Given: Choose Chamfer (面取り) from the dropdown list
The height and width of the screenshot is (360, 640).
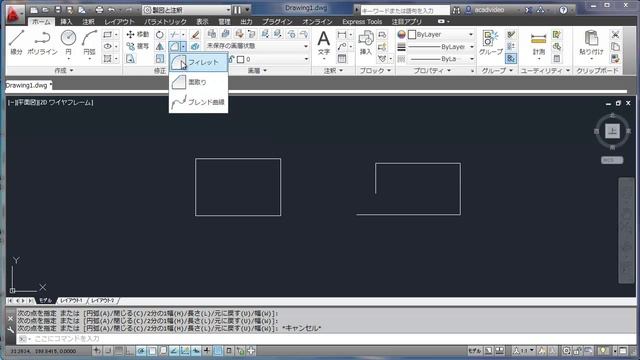Looking at the screenshot, I should tap(198, 82).
